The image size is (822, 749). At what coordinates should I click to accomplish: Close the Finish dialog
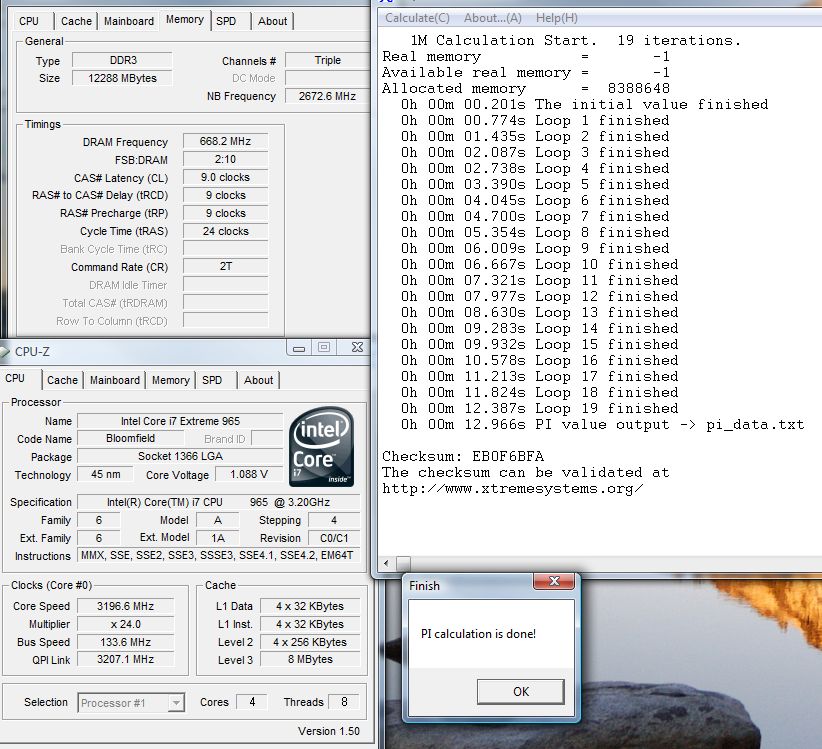[x=554, y=581]
